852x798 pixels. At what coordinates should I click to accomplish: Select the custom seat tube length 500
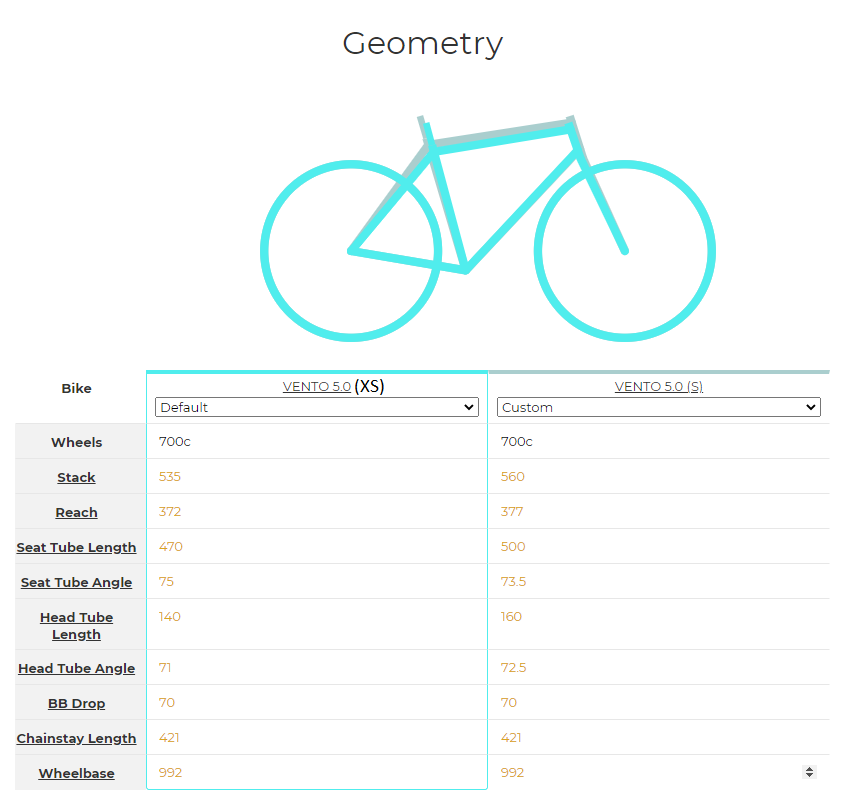[x=659, y=546]
